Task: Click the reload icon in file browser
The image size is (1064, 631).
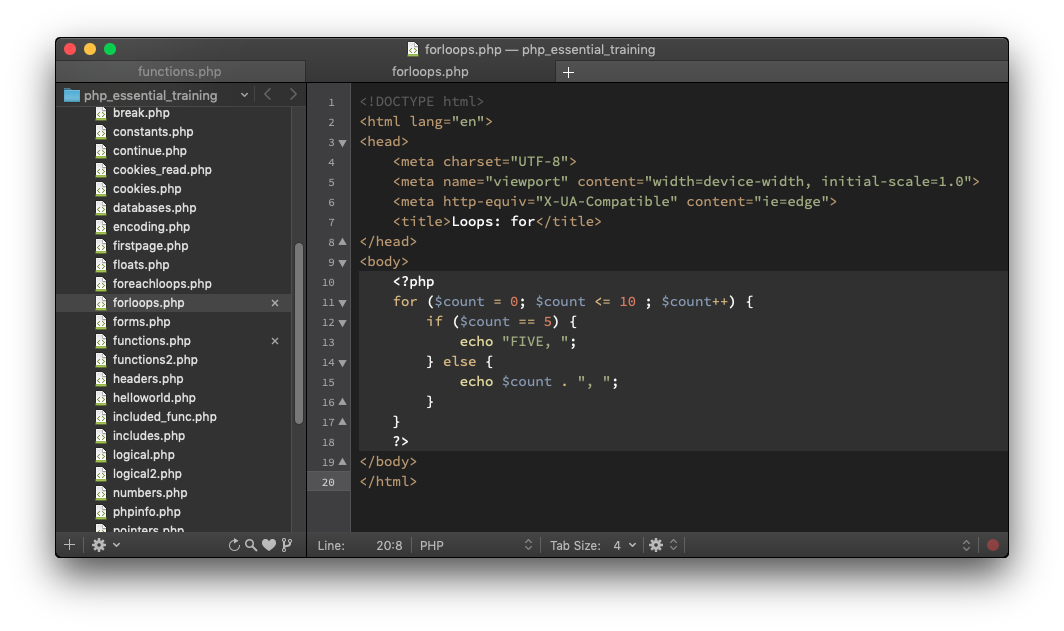Action: coord(234,545)
